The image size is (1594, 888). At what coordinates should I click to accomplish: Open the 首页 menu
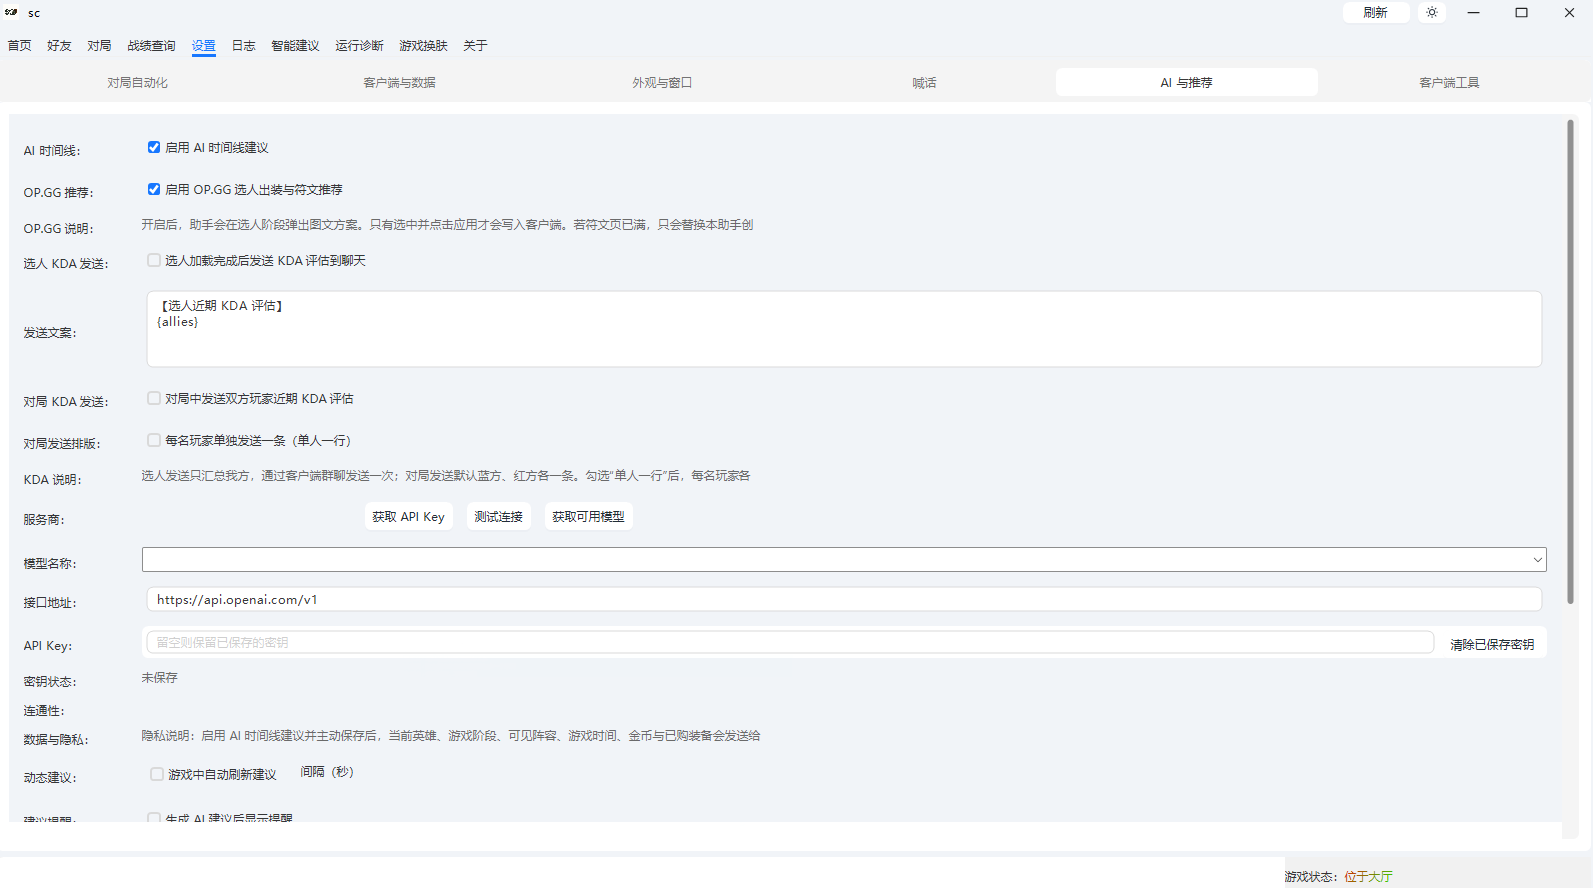[x=19, y=46]
